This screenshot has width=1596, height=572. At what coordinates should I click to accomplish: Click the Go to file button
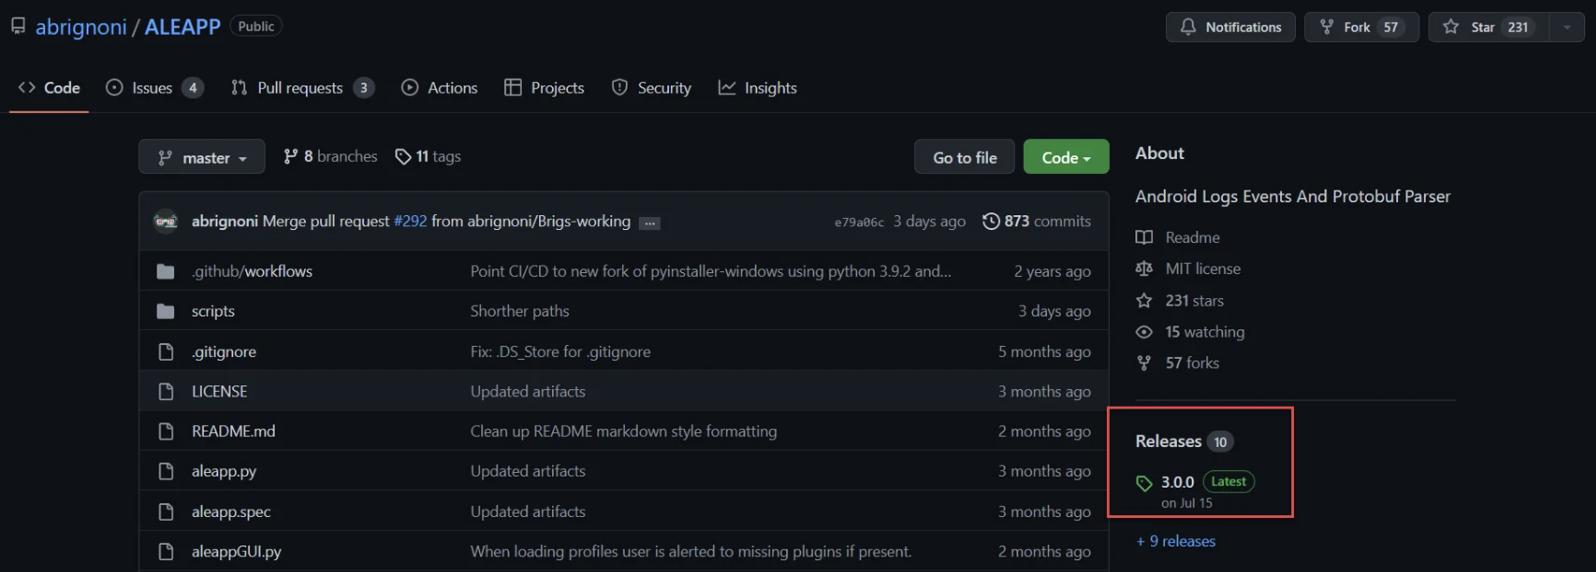[964, 157]
